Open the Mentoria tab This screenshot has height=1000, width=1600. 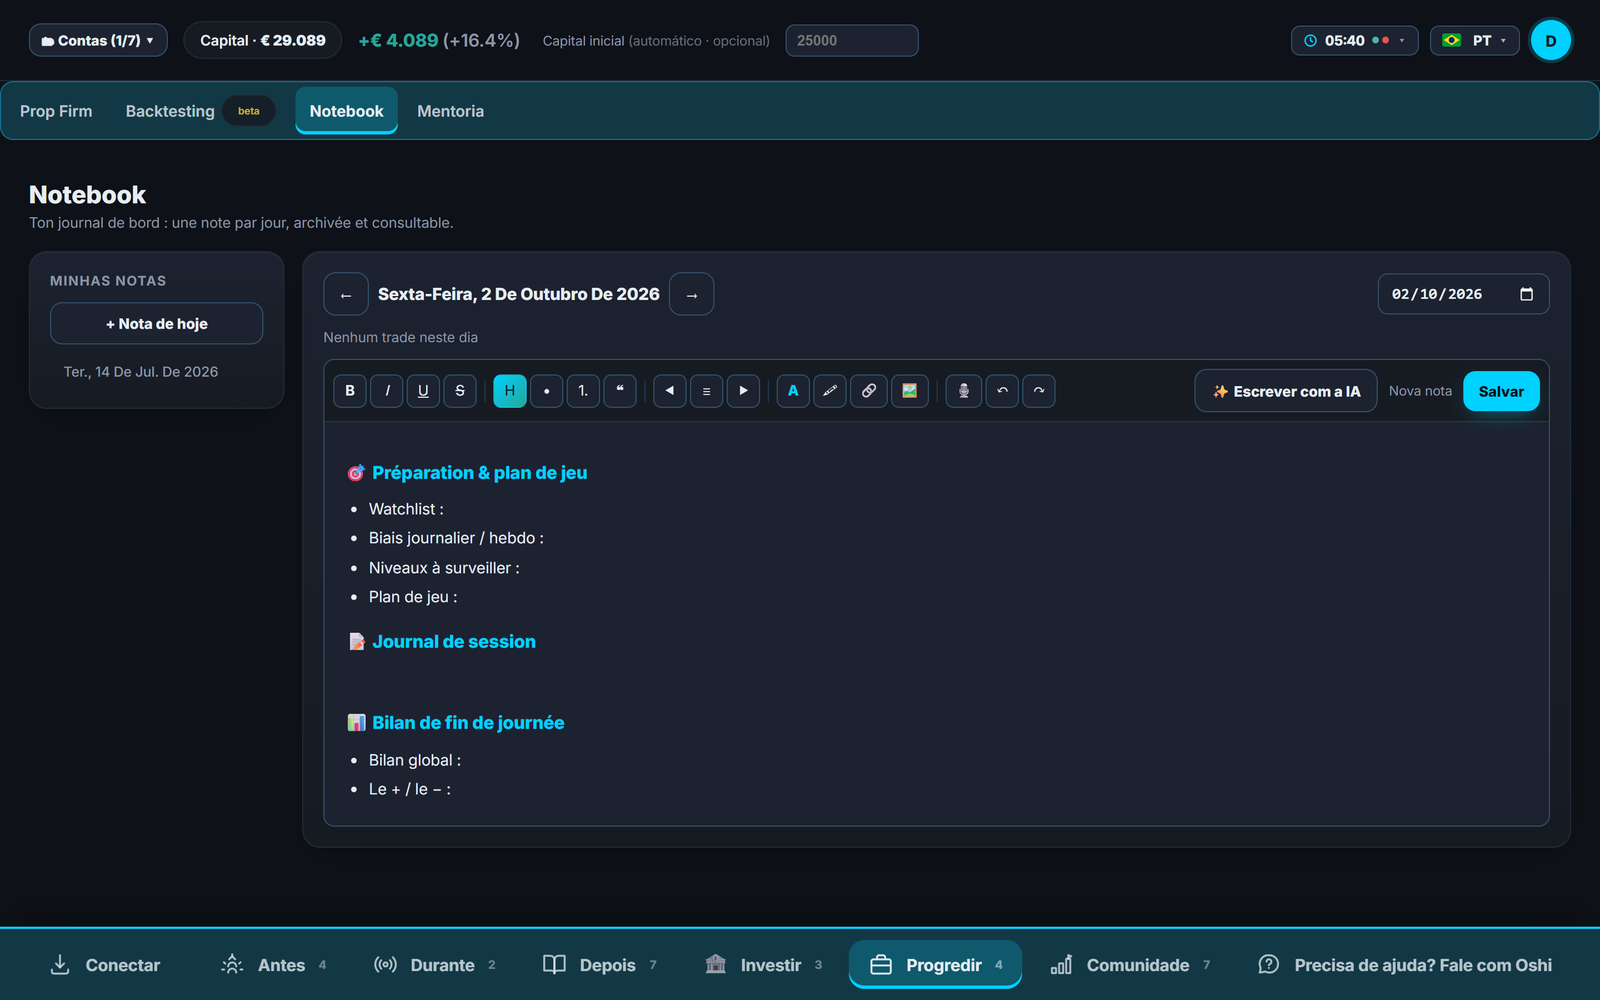click(x=450, y=111)
